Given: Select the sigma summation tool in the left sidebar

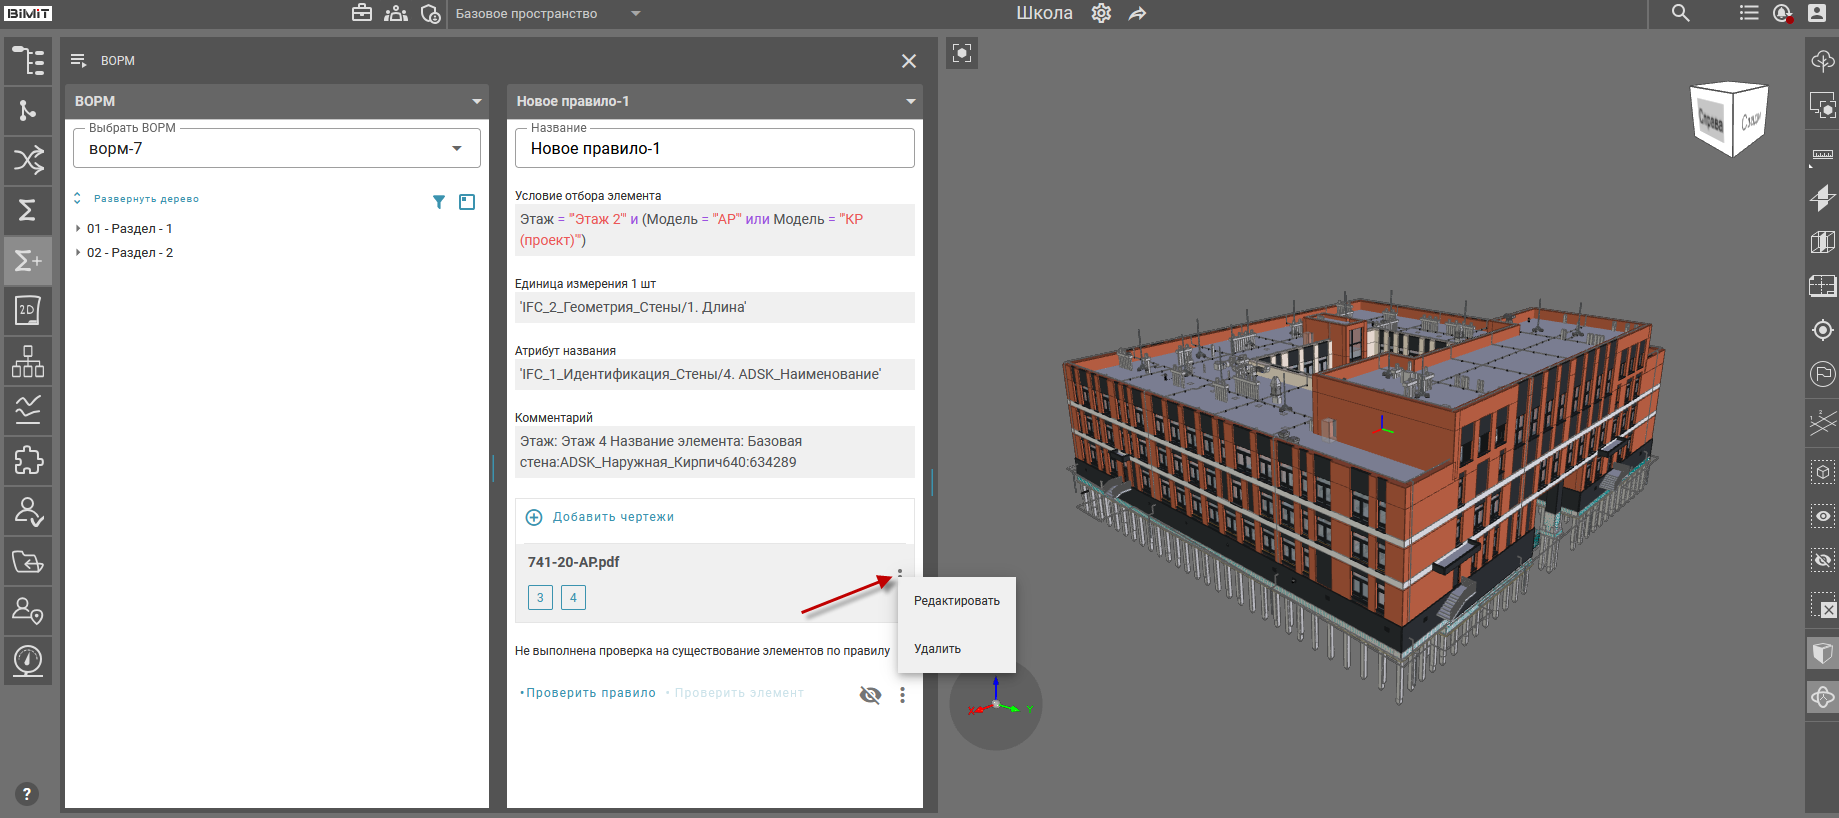Looking at the screenshot, I should pyautogui.click(x=28, y=210).
